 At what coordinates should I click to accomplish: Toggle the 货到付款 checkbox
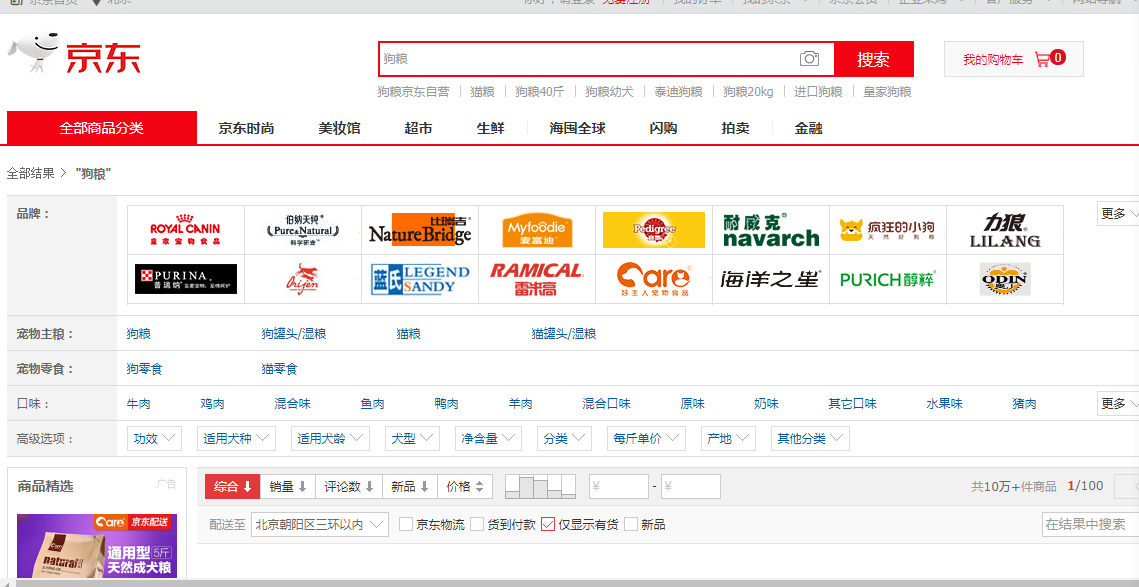tap(477, 524)
